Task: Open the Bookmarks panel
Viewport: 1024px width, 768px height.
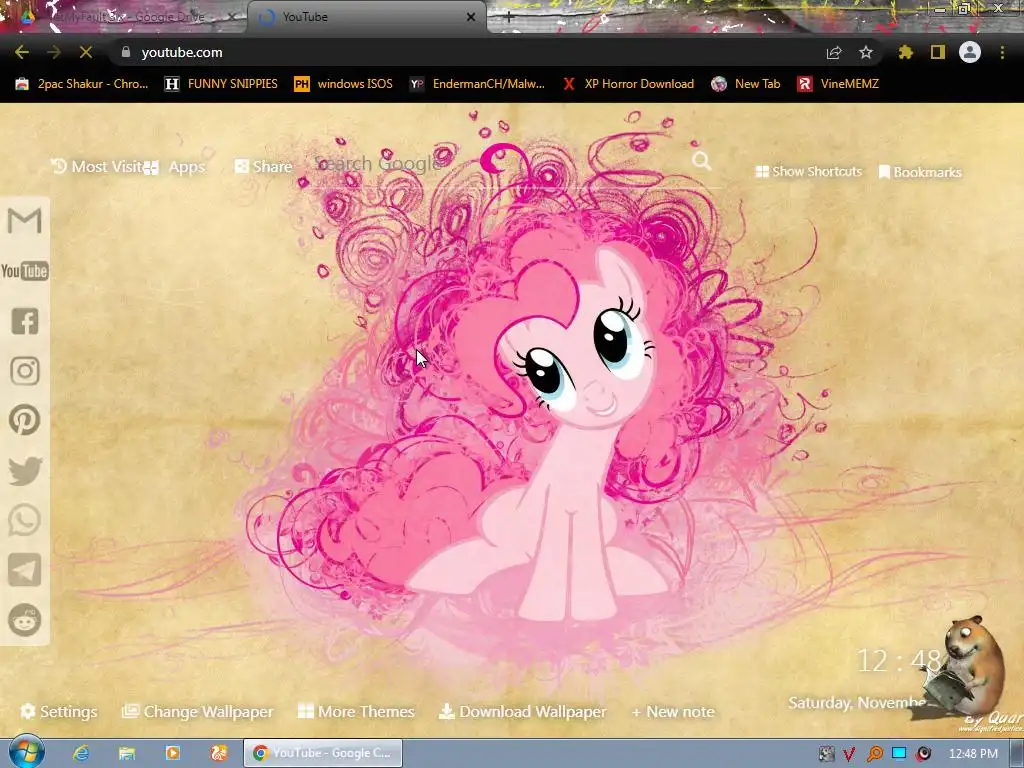Action: pos(920,172)
